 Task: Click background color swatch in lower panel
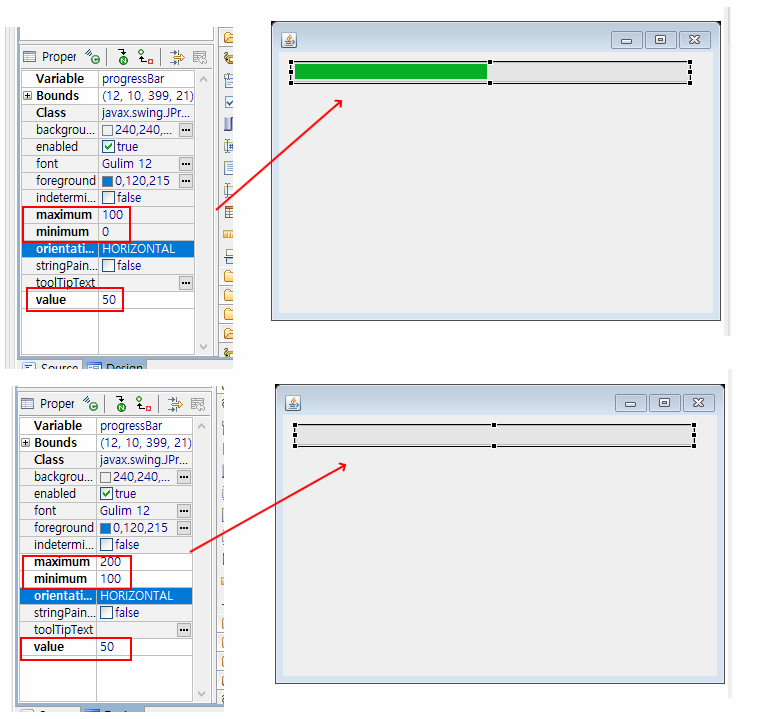pos(105,477)
